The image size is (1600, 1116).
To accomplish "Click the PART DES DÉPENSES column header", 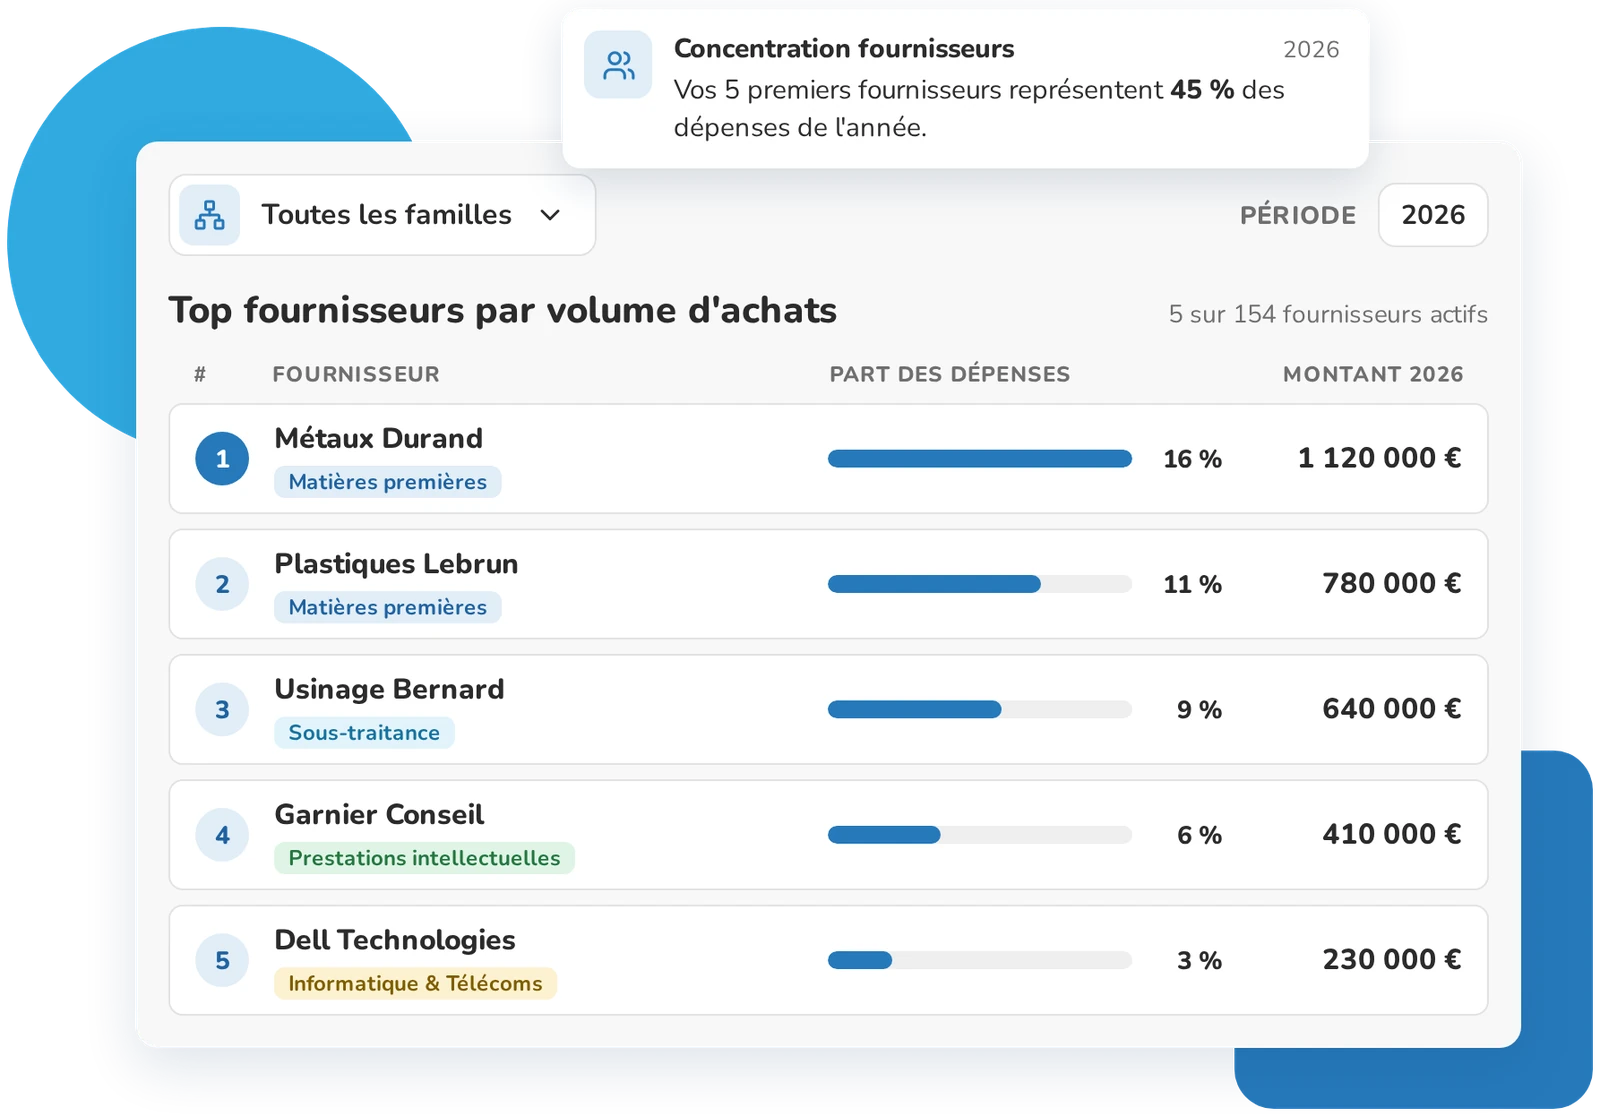I will [950, 374].
